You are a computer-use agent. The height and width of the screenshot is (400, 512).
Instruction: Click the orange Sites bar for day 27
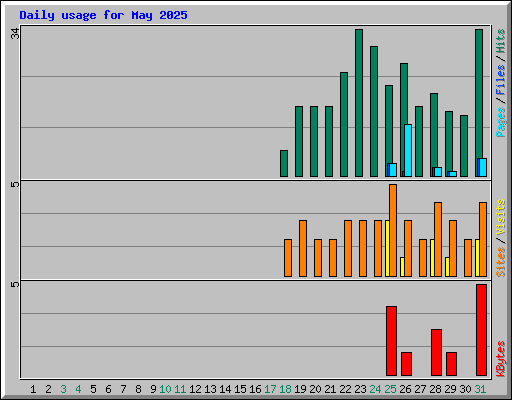coord(423,258)
